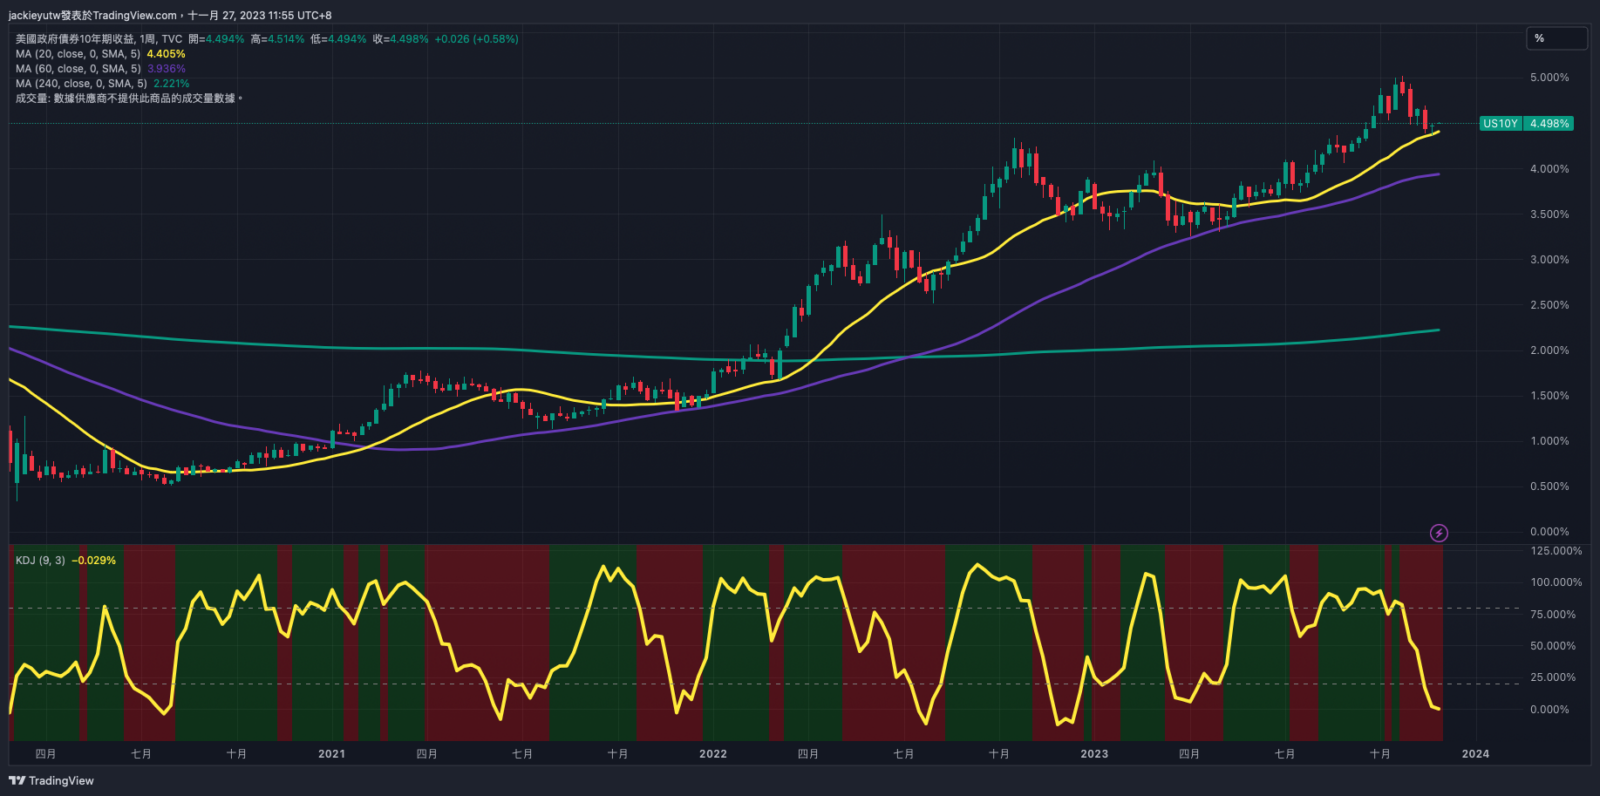This screenshot has height=796, width=1600.
Task: Click the yellow MA 20 value 4.405%
Action: click(166, 54)
